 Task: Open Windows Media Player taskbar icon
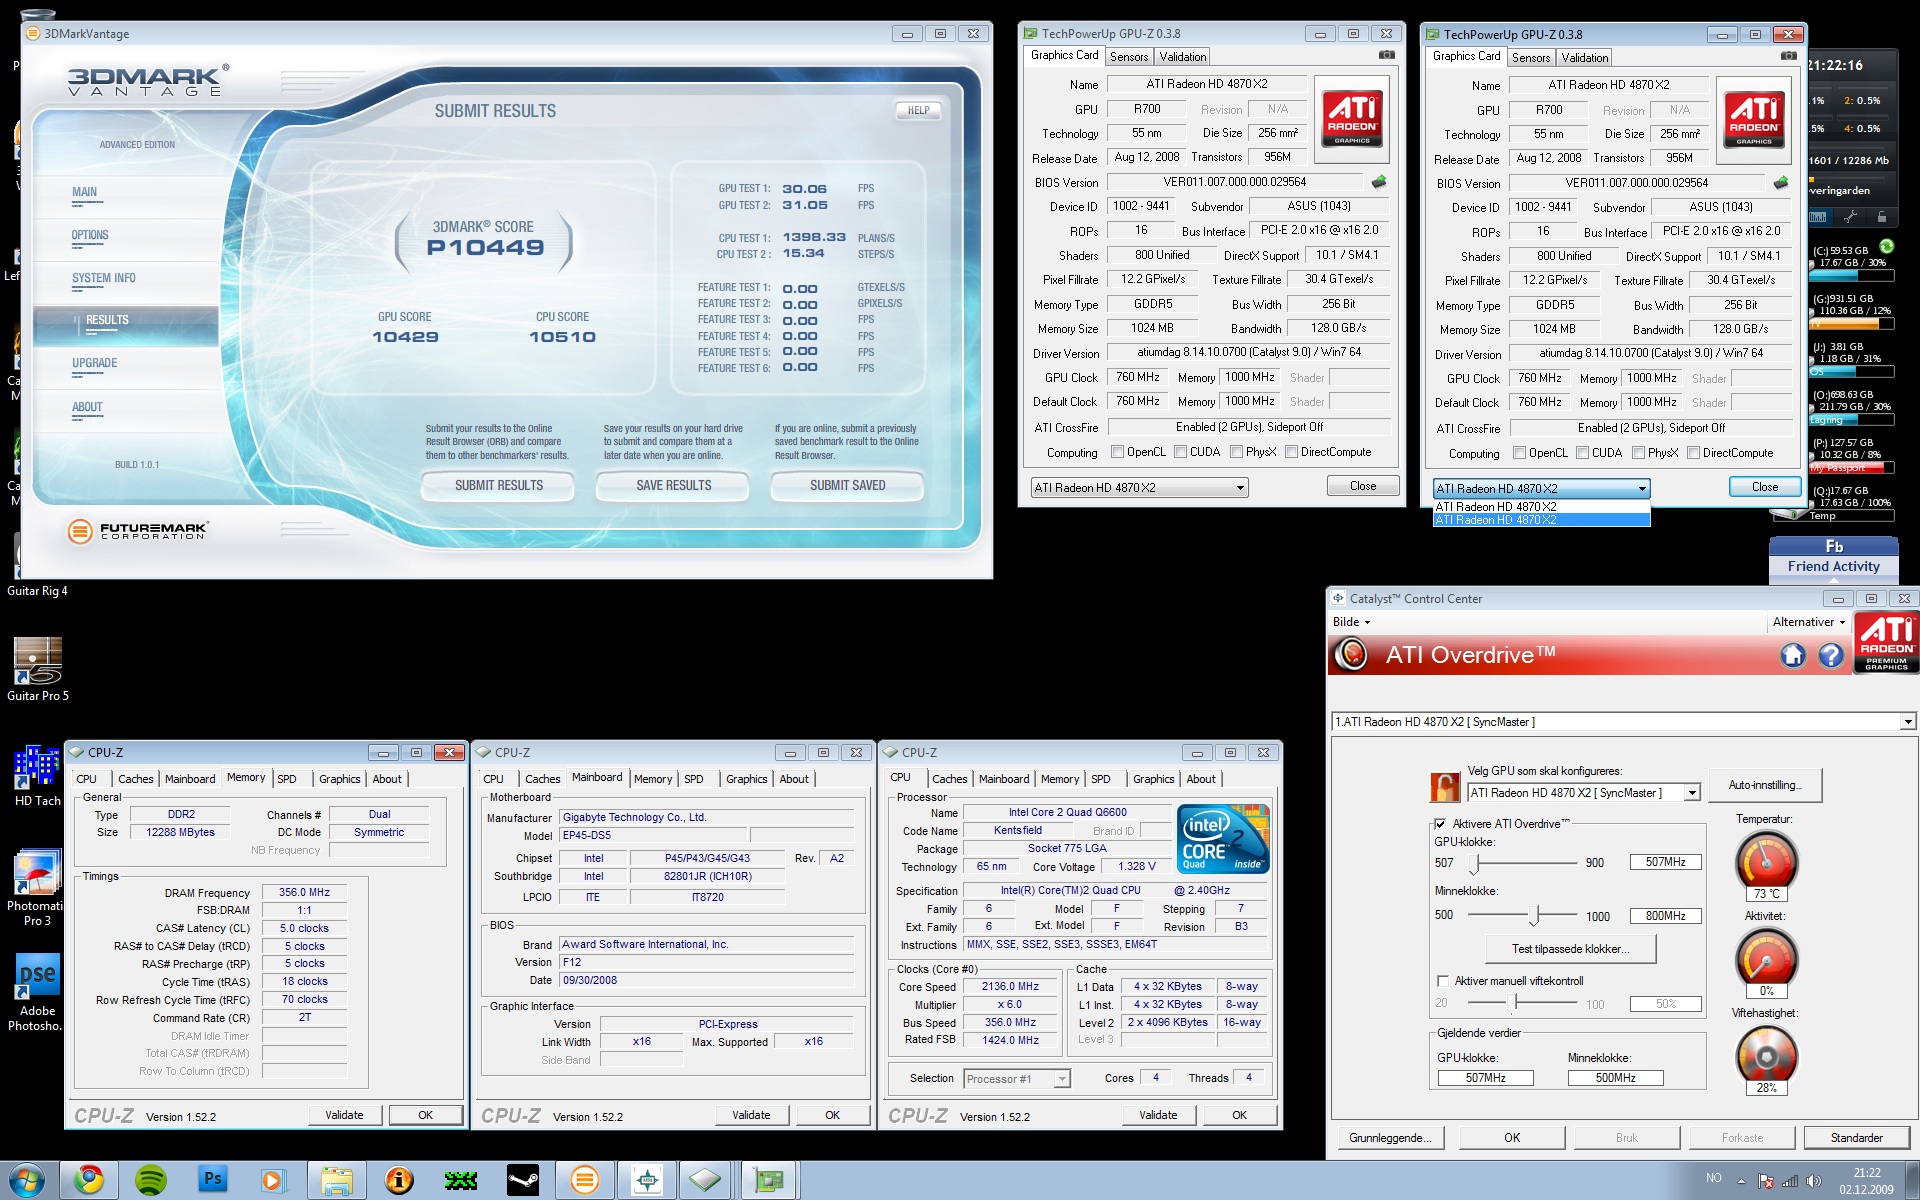[273, 1180]
